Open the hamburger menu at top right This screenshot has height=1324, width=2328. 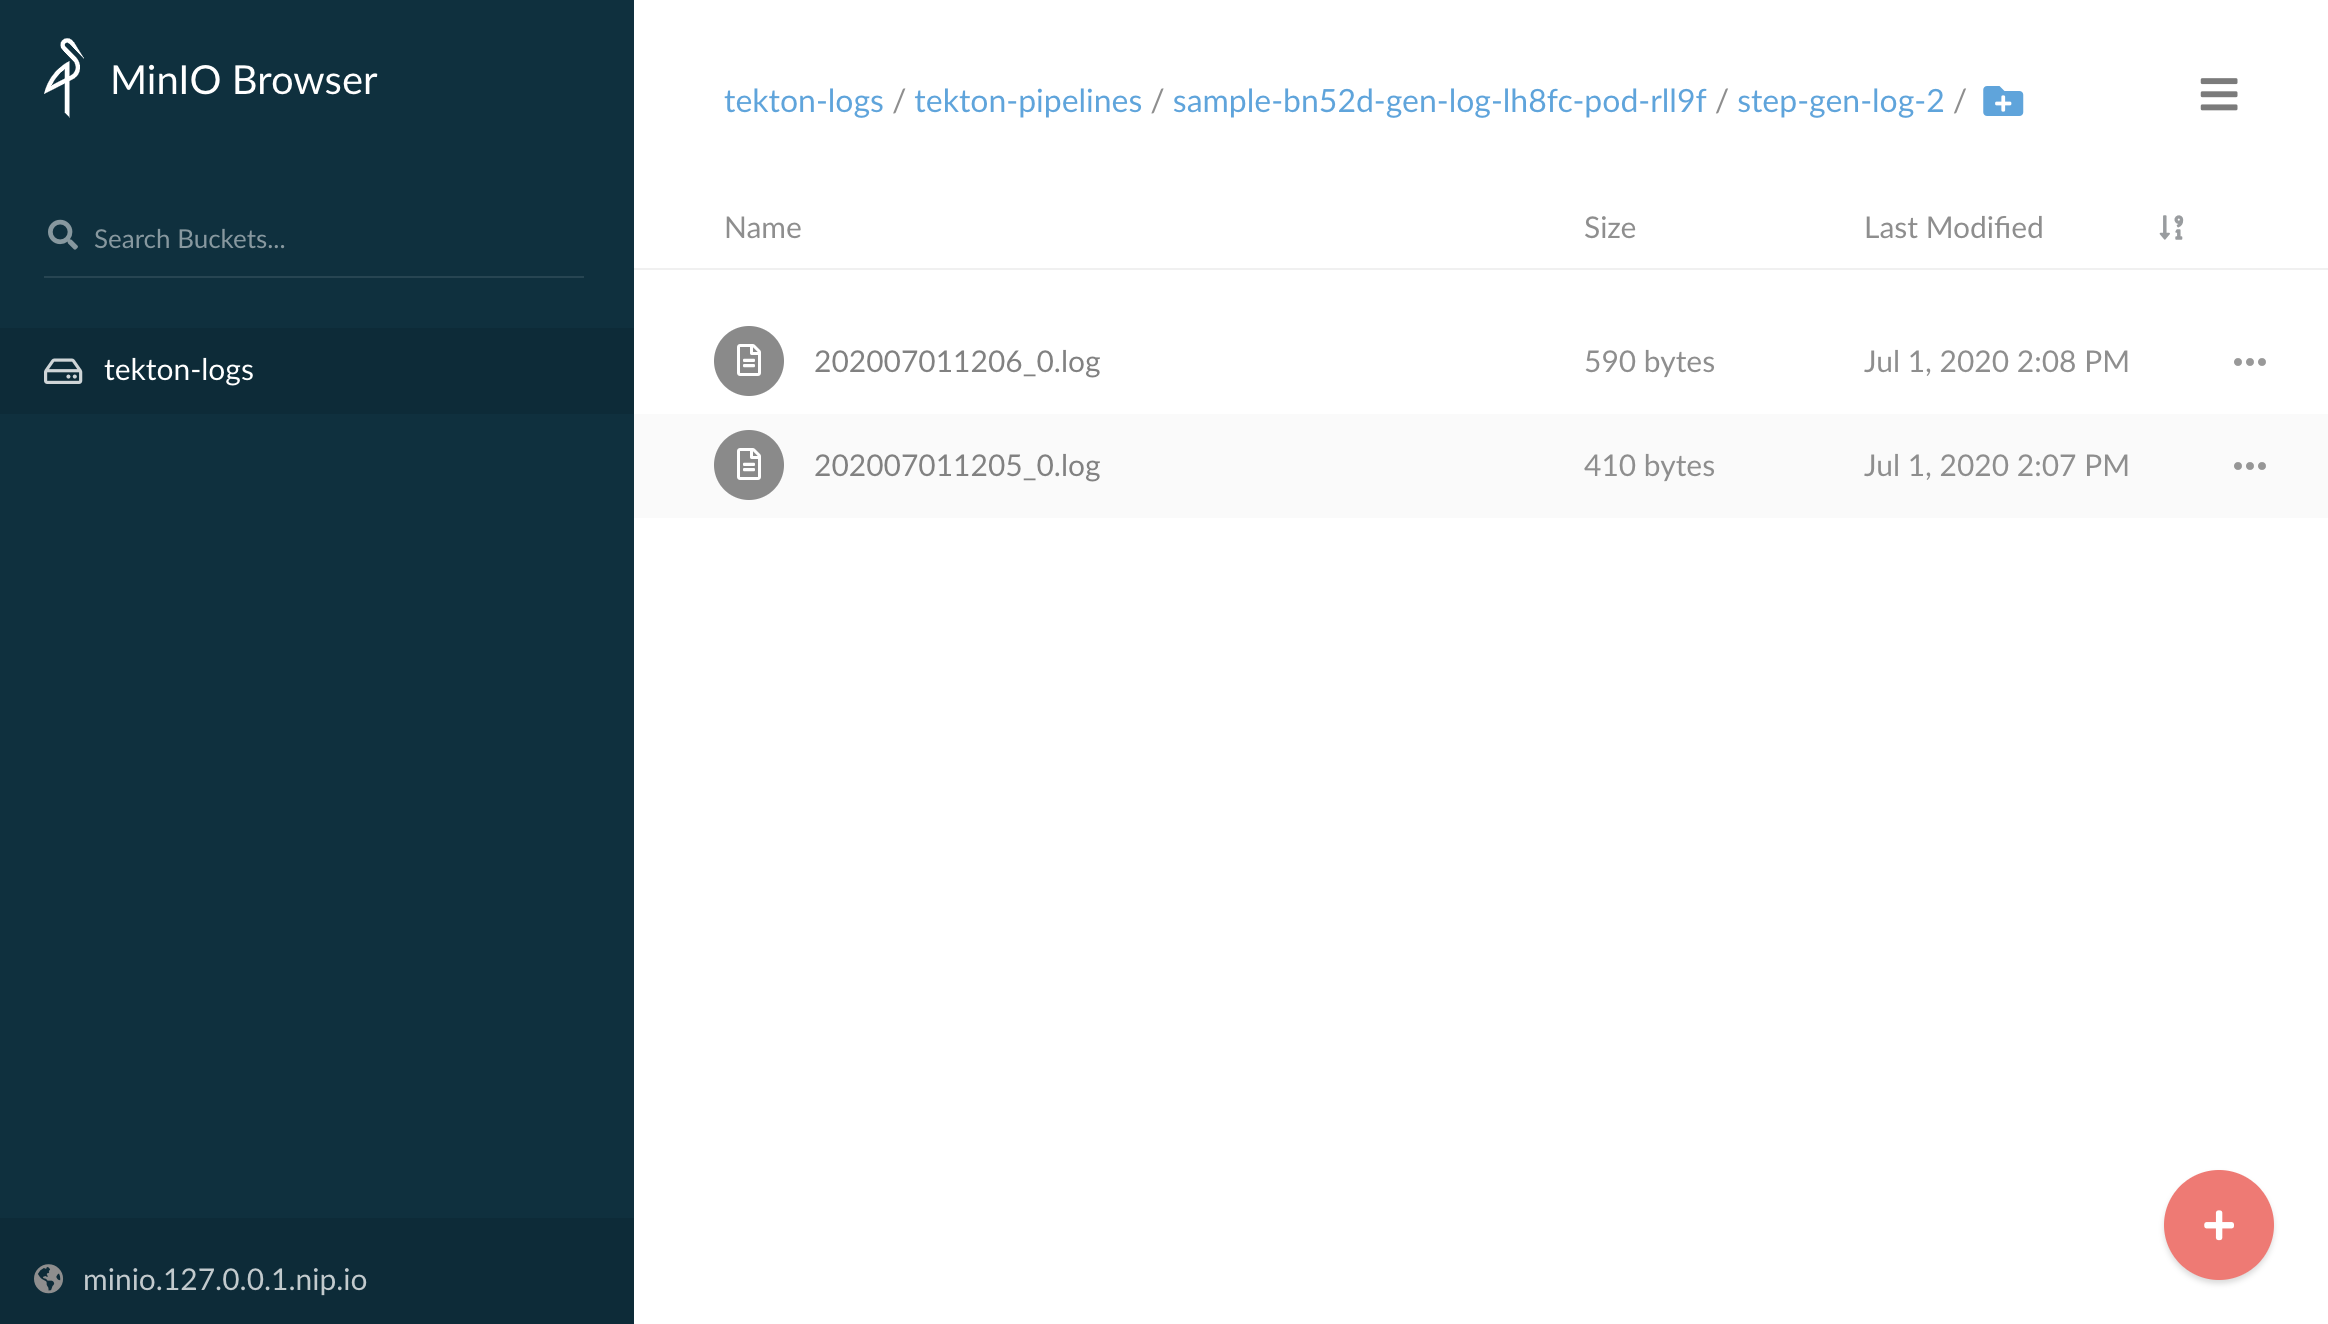(x=2219, y=95)
